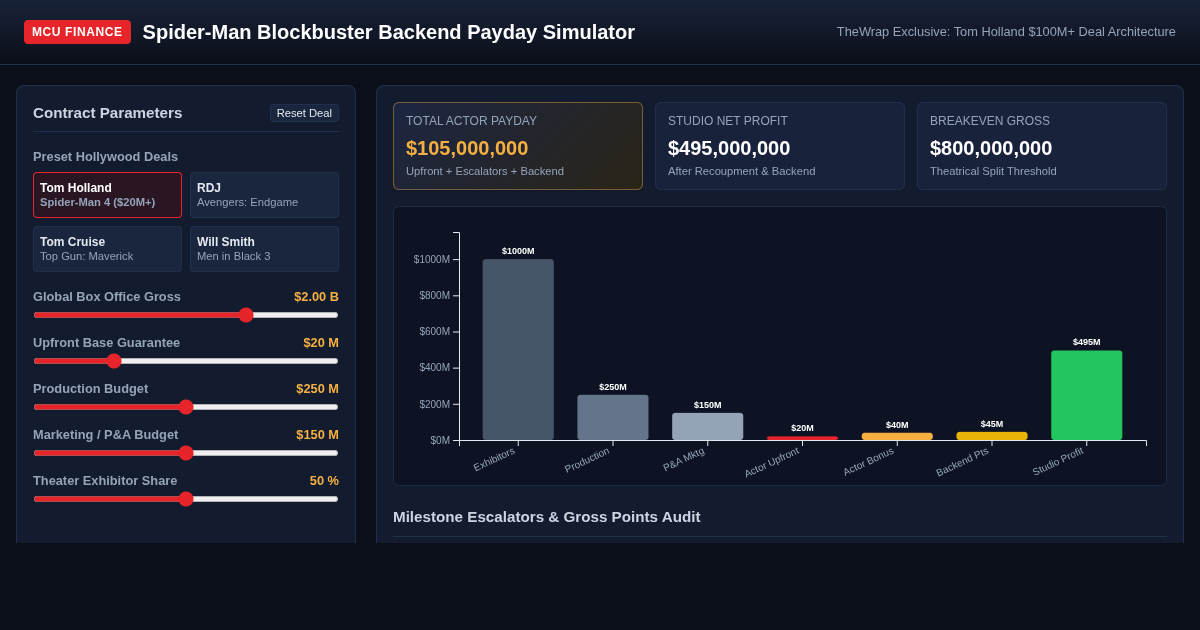
Task: Click the $495,000,000 net profit amount
Action: click(729, 148)
